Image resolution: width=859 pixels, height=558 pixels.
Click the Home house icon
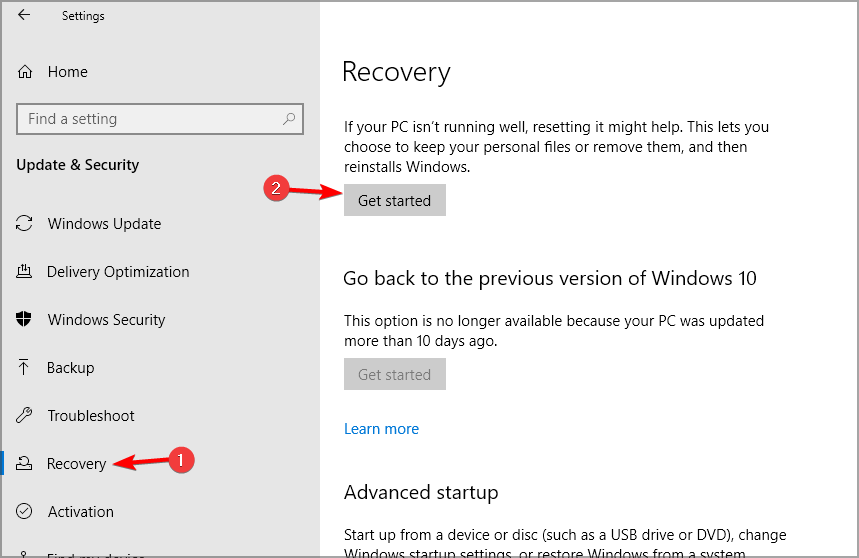click(25, 72)
